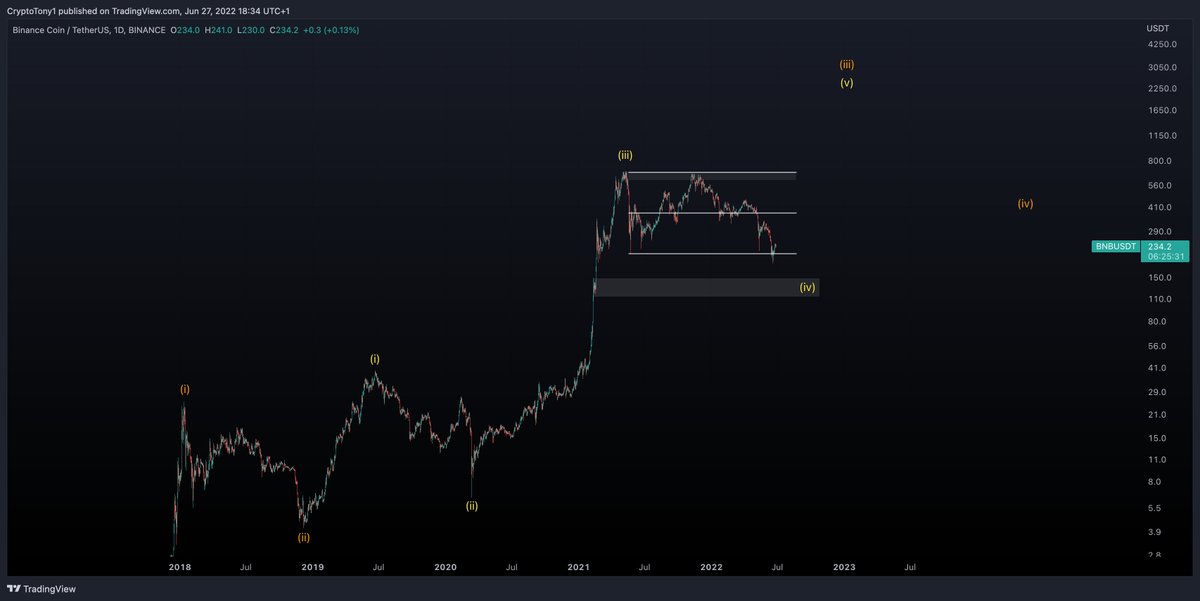
Task: Select the orange (ii) wave label near 2019
Action: click(304, 537)
